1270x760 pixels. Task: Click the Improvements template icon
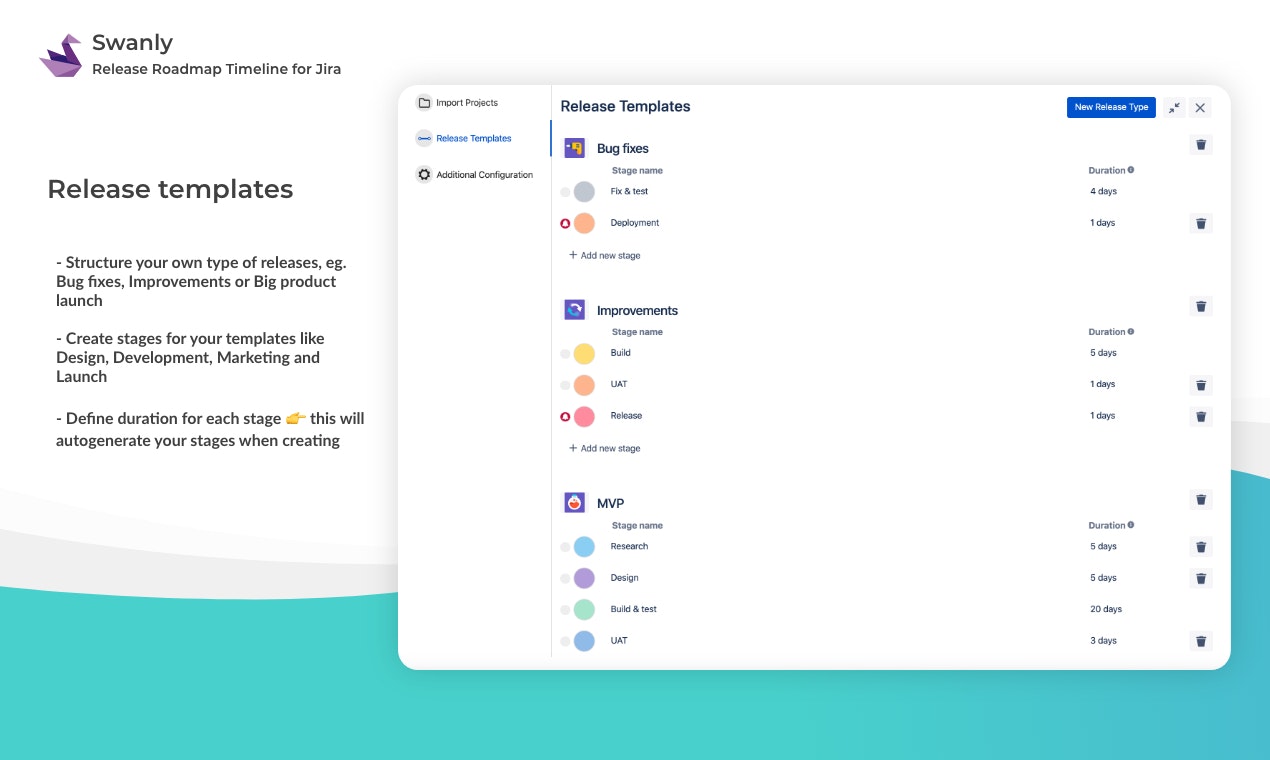[574, 309]
